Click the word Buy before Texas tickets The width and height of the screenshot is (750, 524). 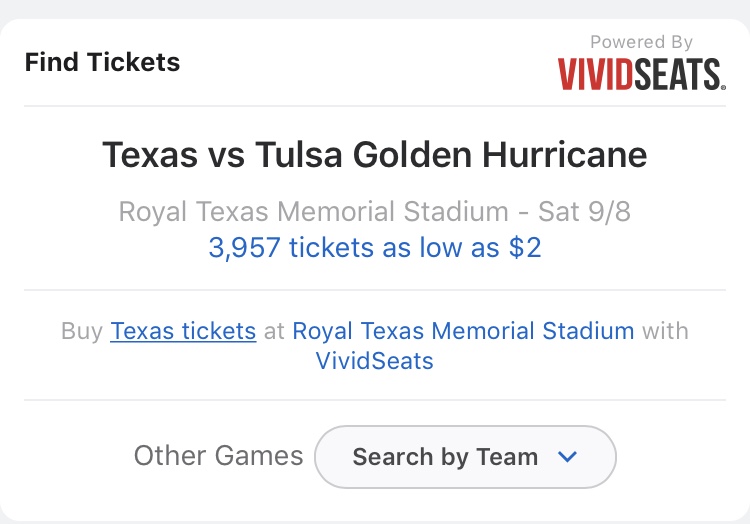point(82,331)
